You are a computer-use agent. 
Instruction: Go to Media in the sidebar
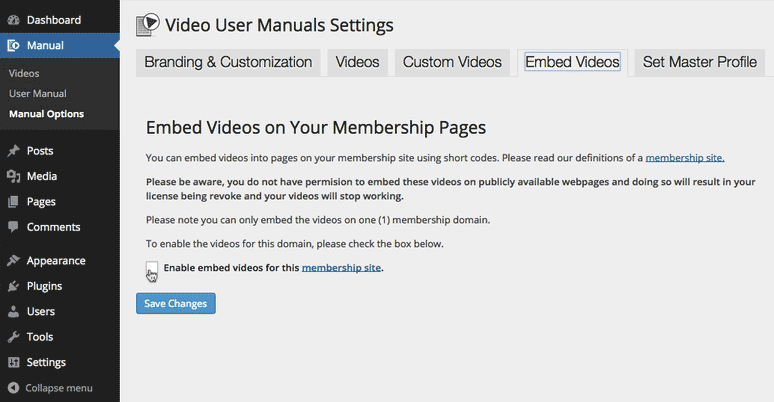point(42,176)
